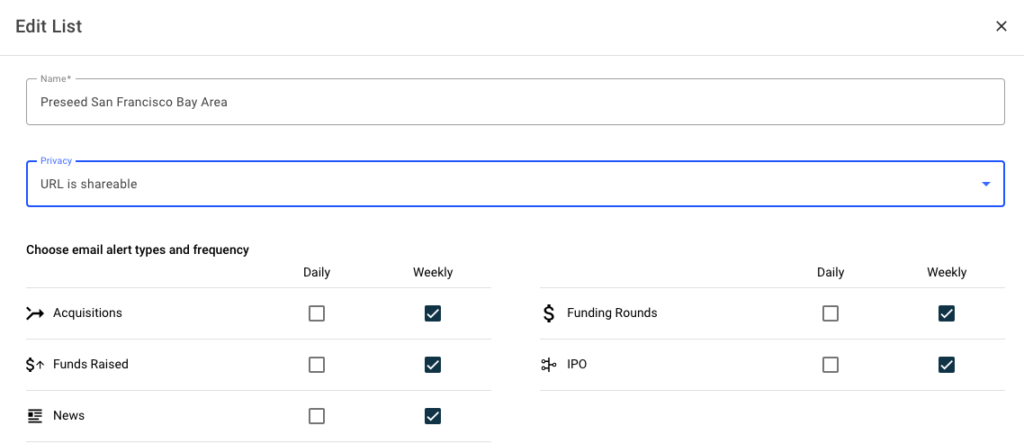Enable daily alerts for Funds Raised
Viewport: 1024px width, 444px height.
click(x=317, y=365)
